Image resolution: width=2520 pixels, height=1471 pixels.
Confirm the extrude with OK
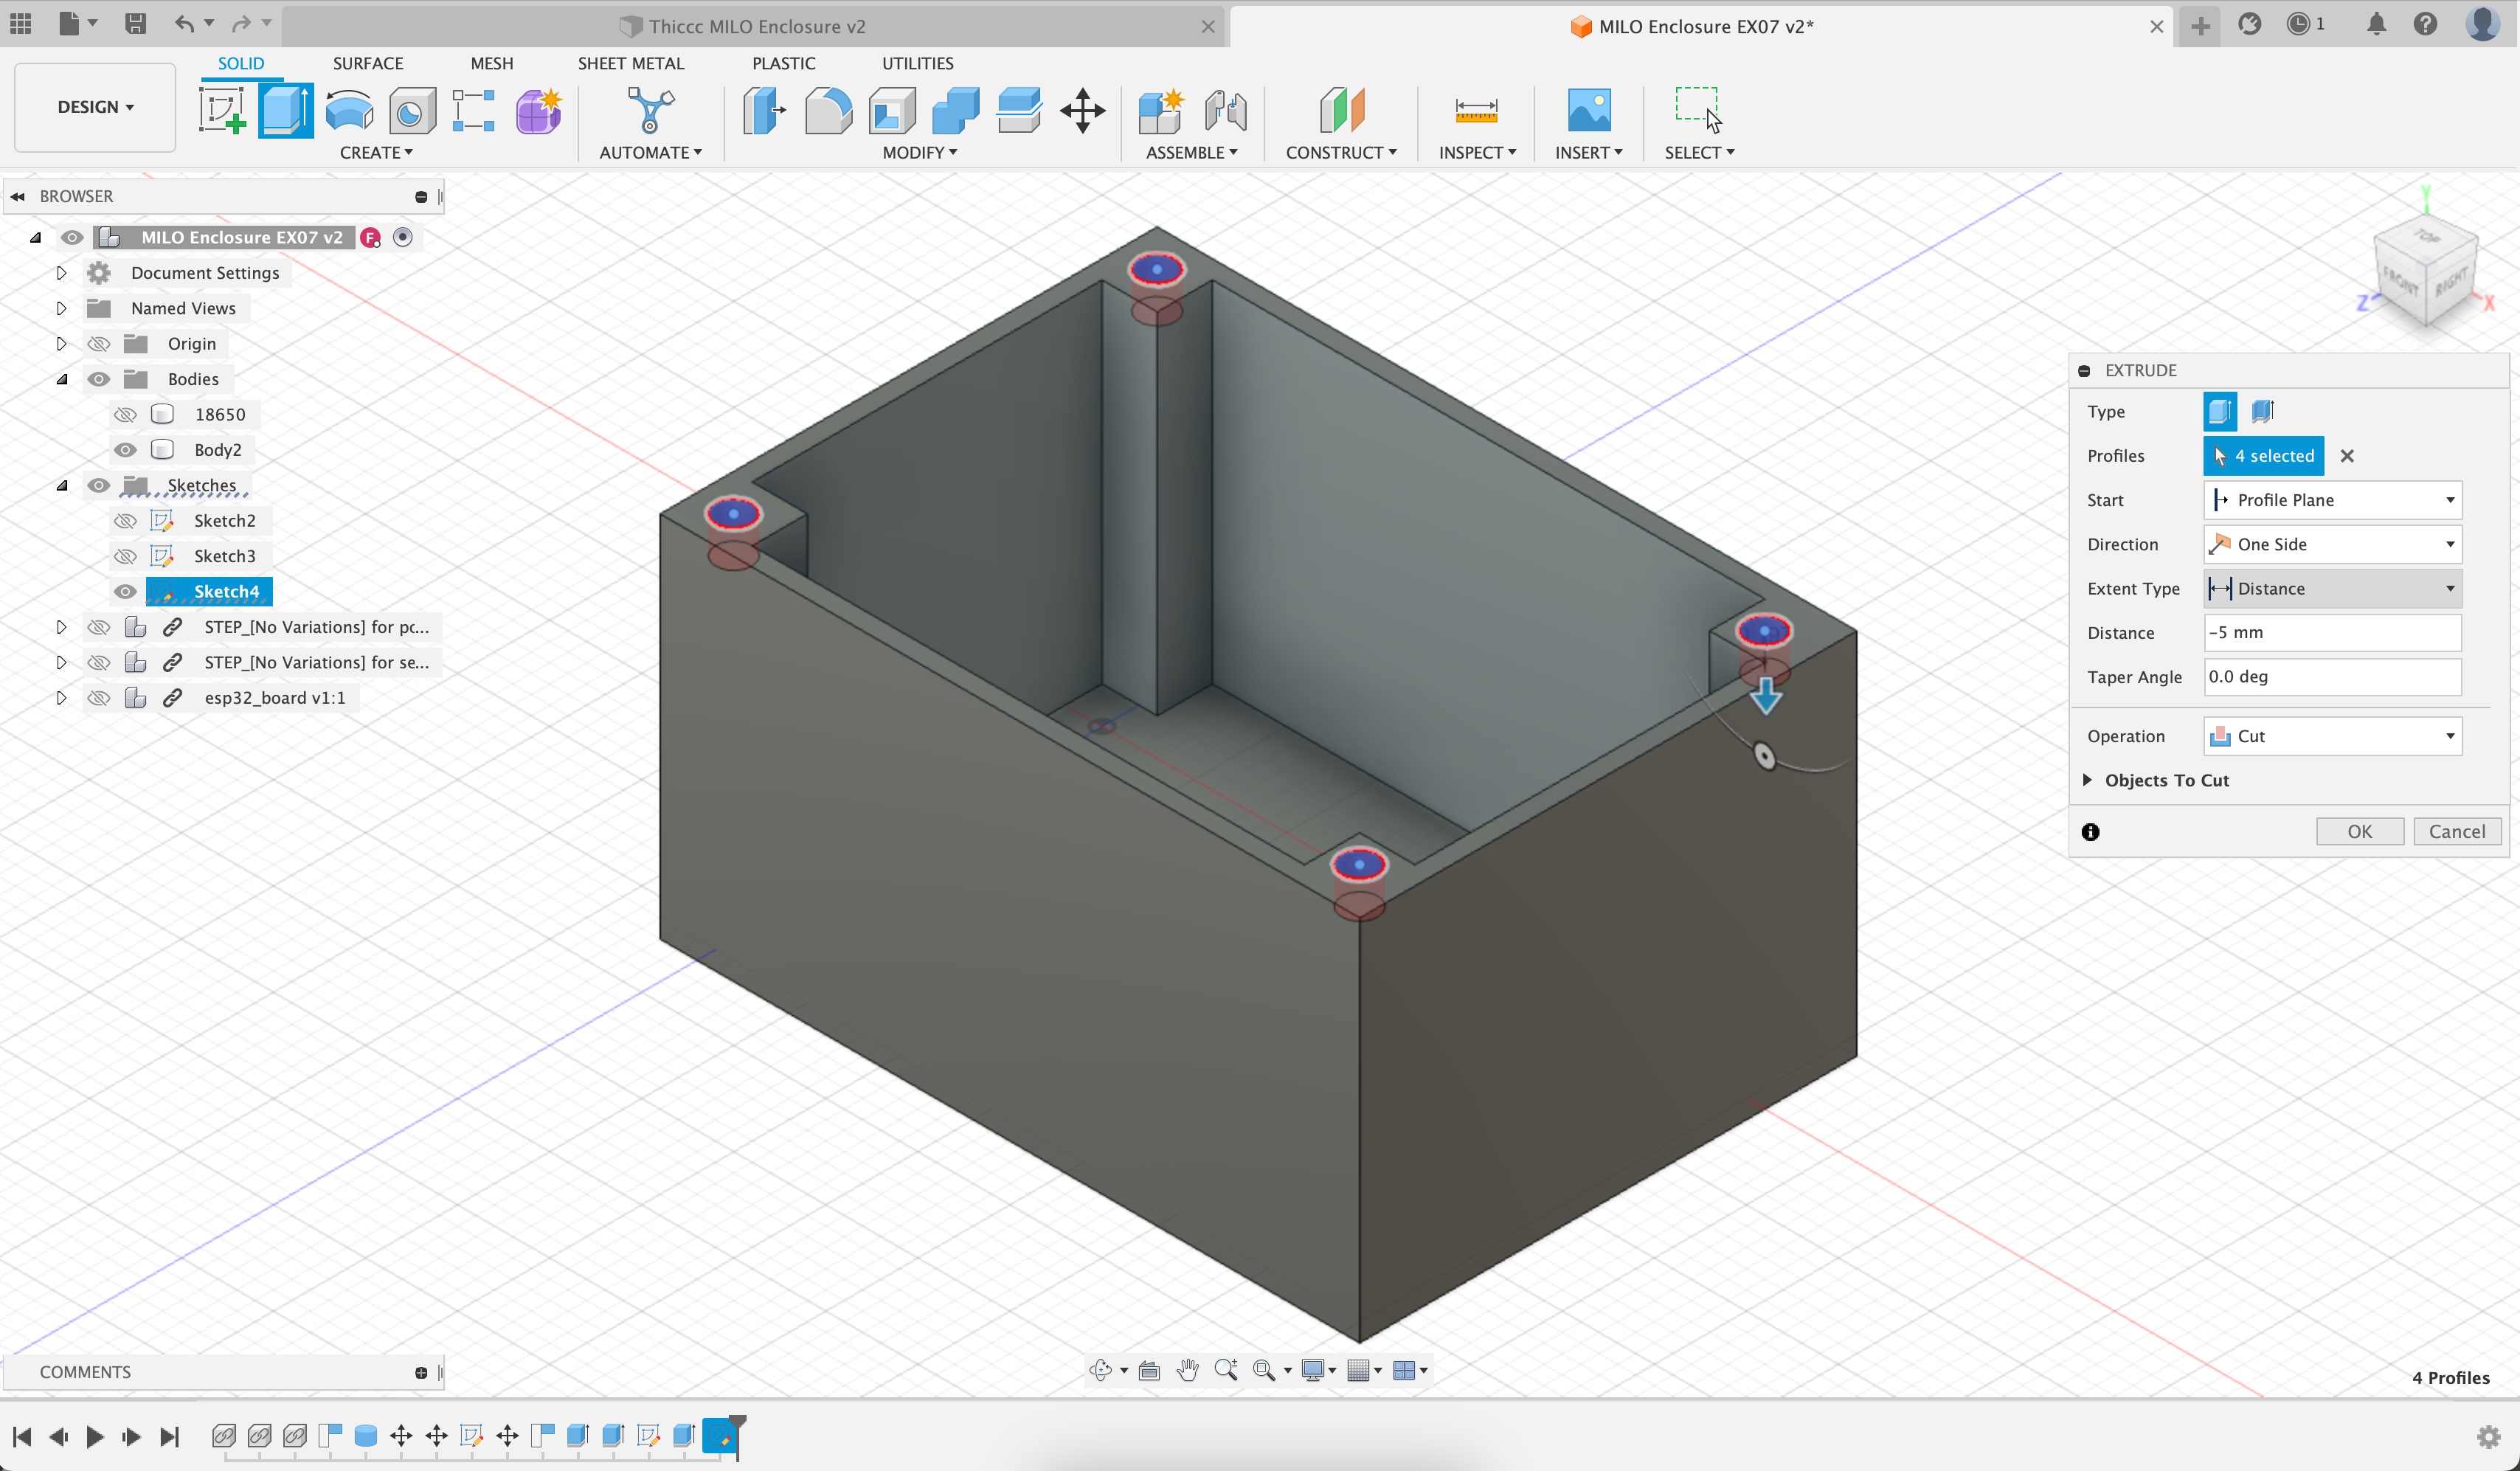click(x=2359, y=831)
